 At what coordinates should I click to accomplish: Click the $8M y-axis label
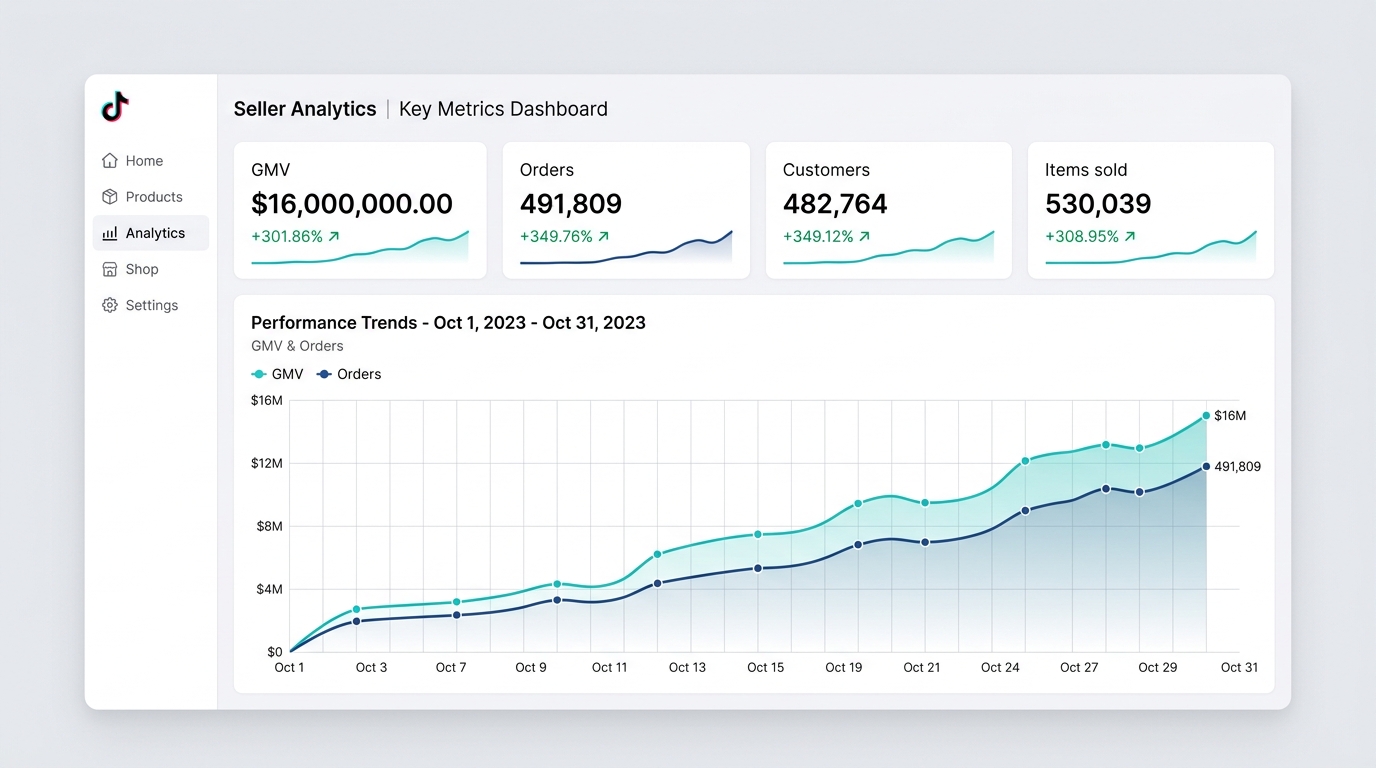270,526
